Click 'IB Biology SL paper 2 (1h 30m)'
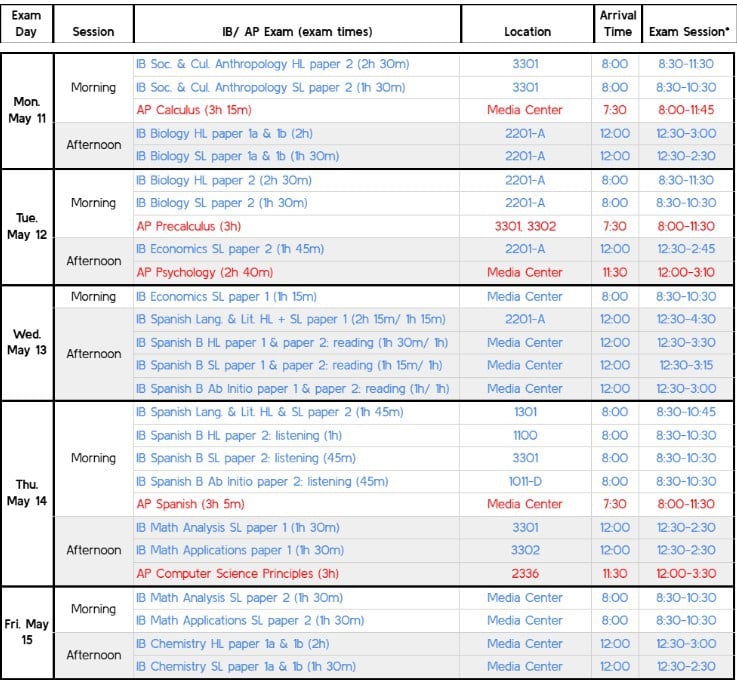Image resolution: width=737 pixels, height=682 pixels. 222,203
